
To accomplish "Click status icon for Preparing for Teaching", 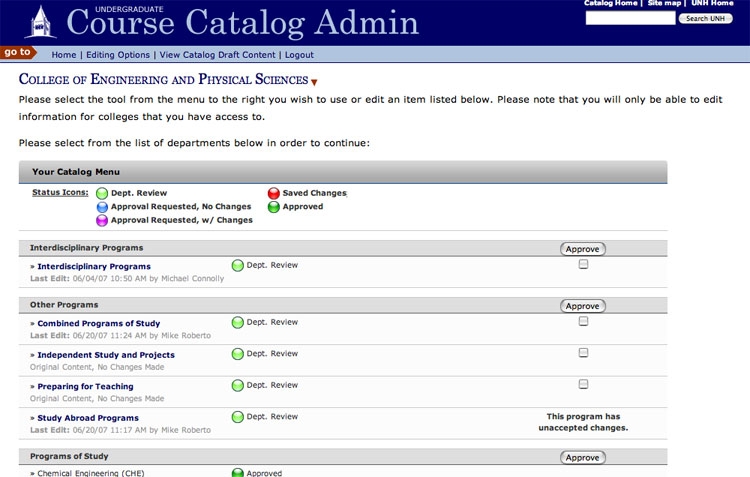I will 238,386.
